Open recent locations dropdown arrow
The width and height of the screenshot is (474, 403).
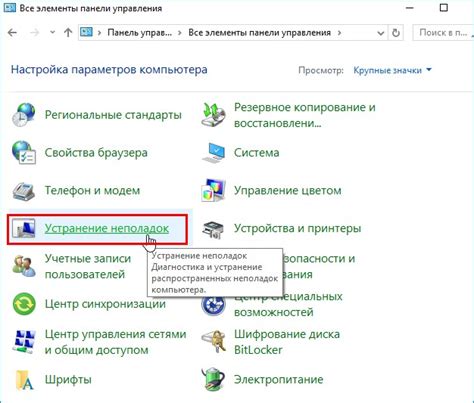coord(52,33)
